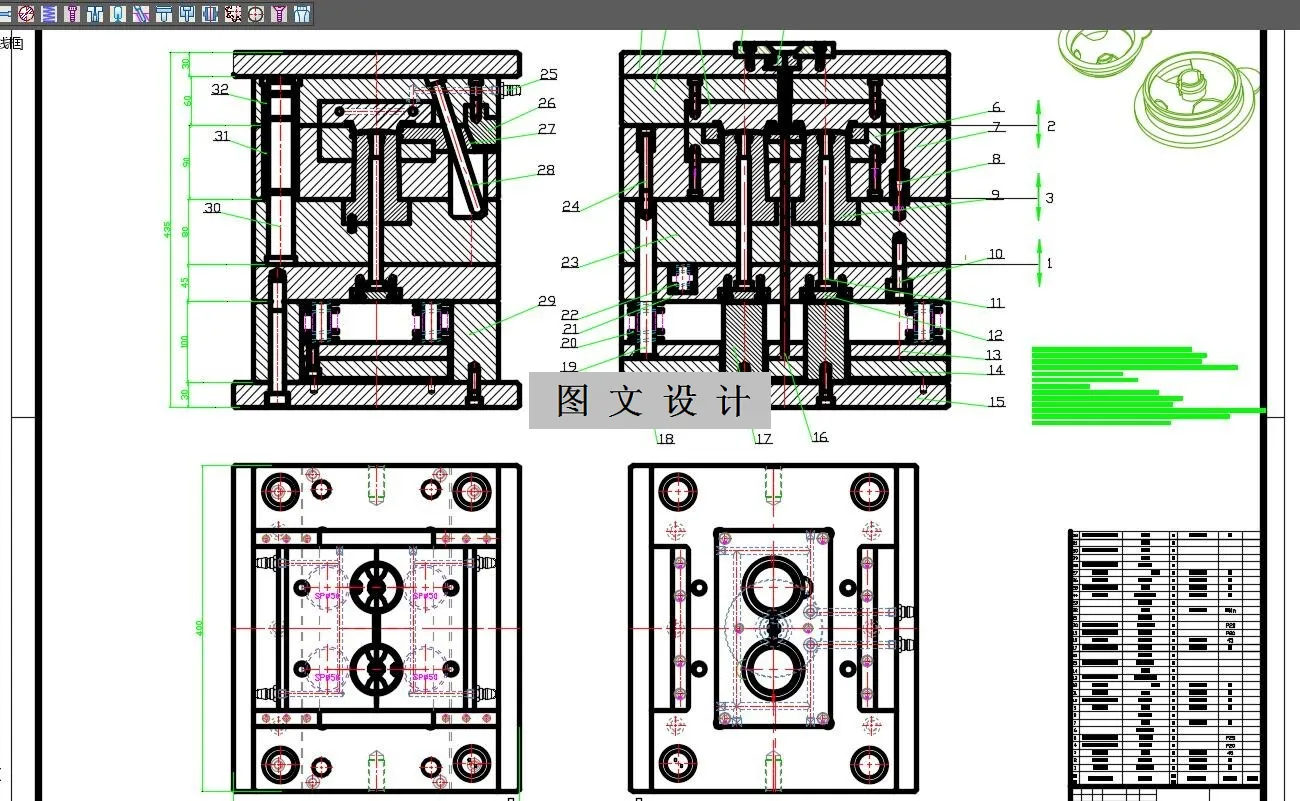
Task: Click part balloon number 16
Action: (x=820, y=437)
